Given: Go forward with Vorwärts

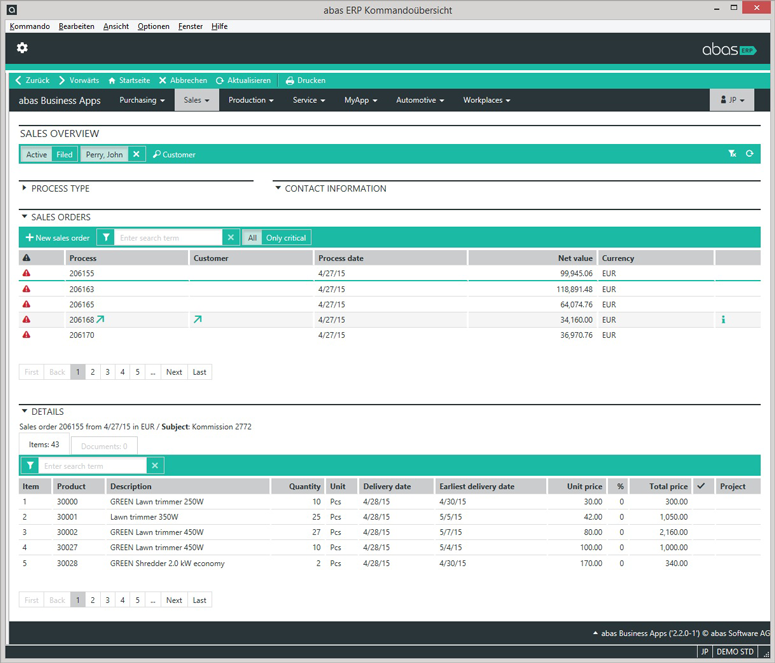Looking at the screenshot, I should [x=79, y=80].
